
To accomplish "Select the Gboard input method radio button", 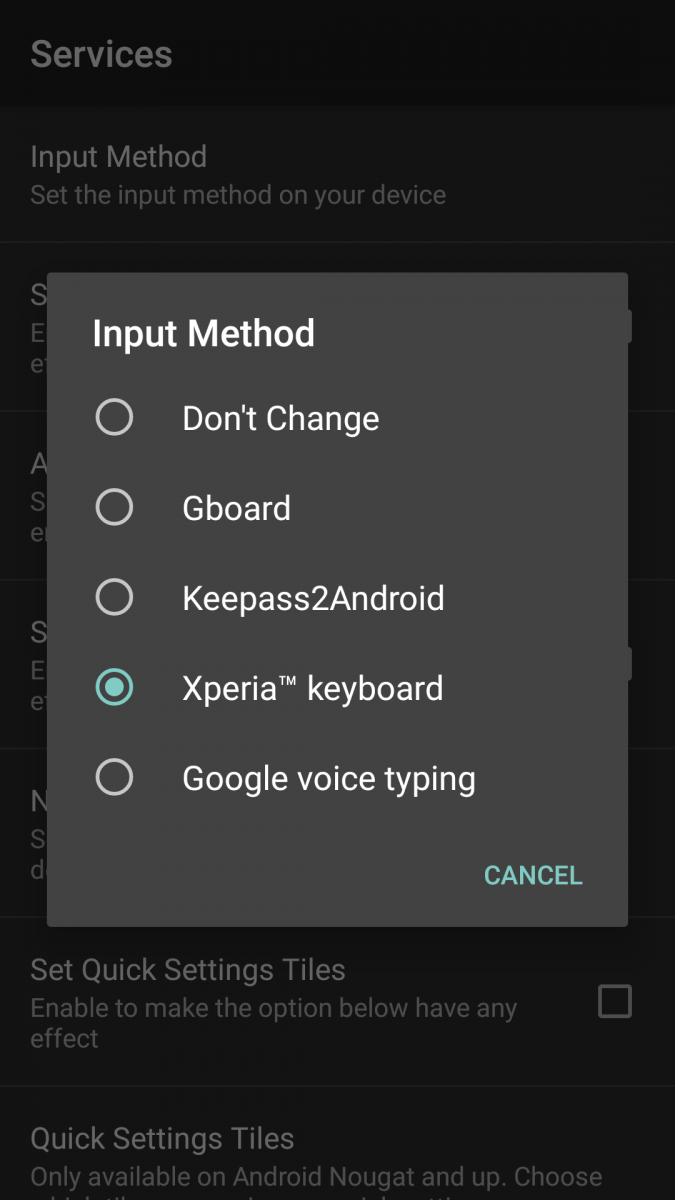I will coord(114,507).
